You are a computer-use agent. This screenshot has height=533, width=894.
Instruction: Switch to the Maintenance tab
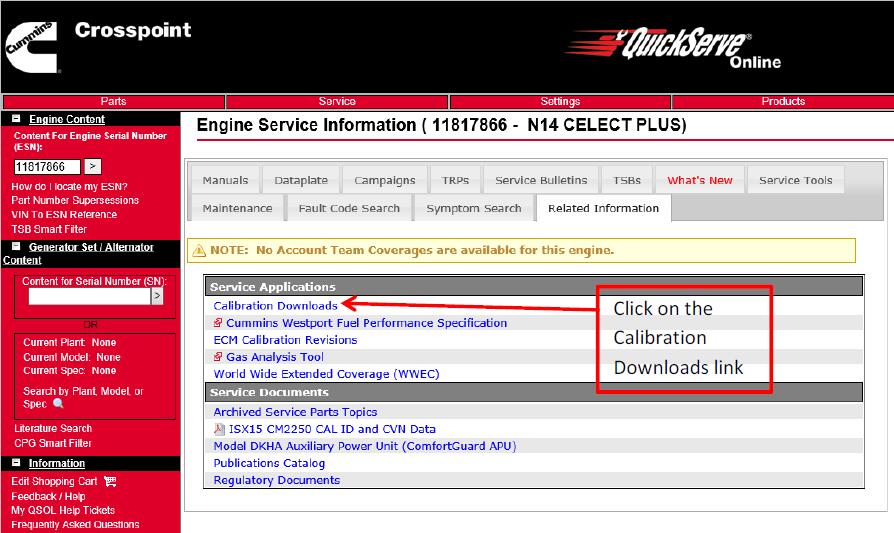(237, 208)
